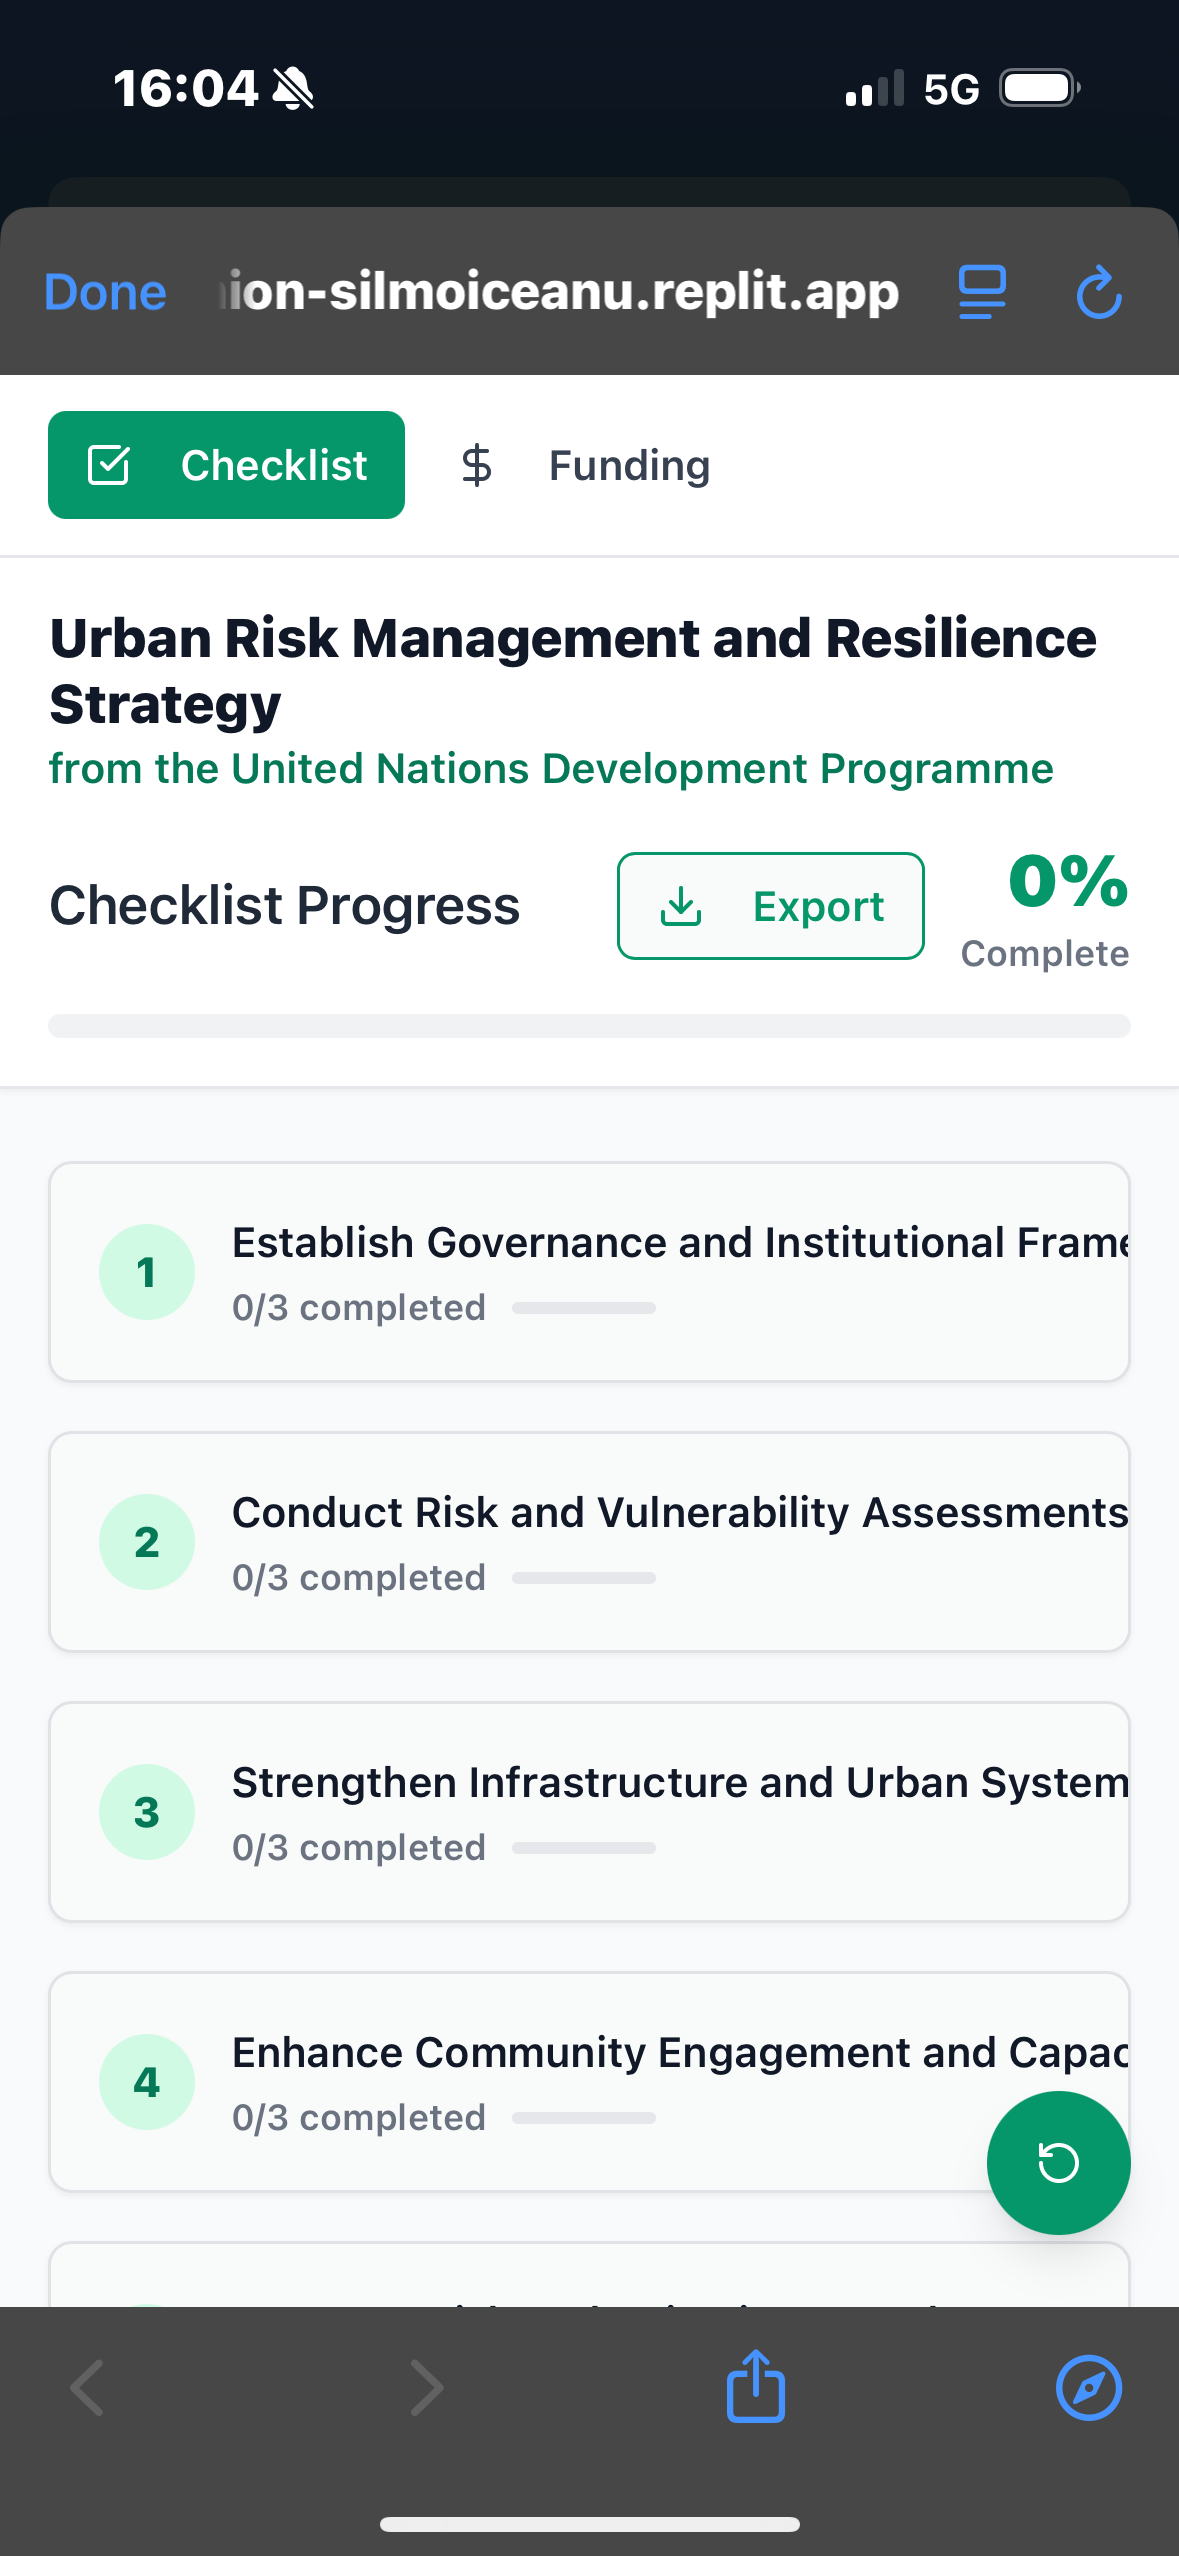Tap the green floating reset button
Image resolution: width=1179 pixels, height=2556 pixels.
coord(1058,2162)
